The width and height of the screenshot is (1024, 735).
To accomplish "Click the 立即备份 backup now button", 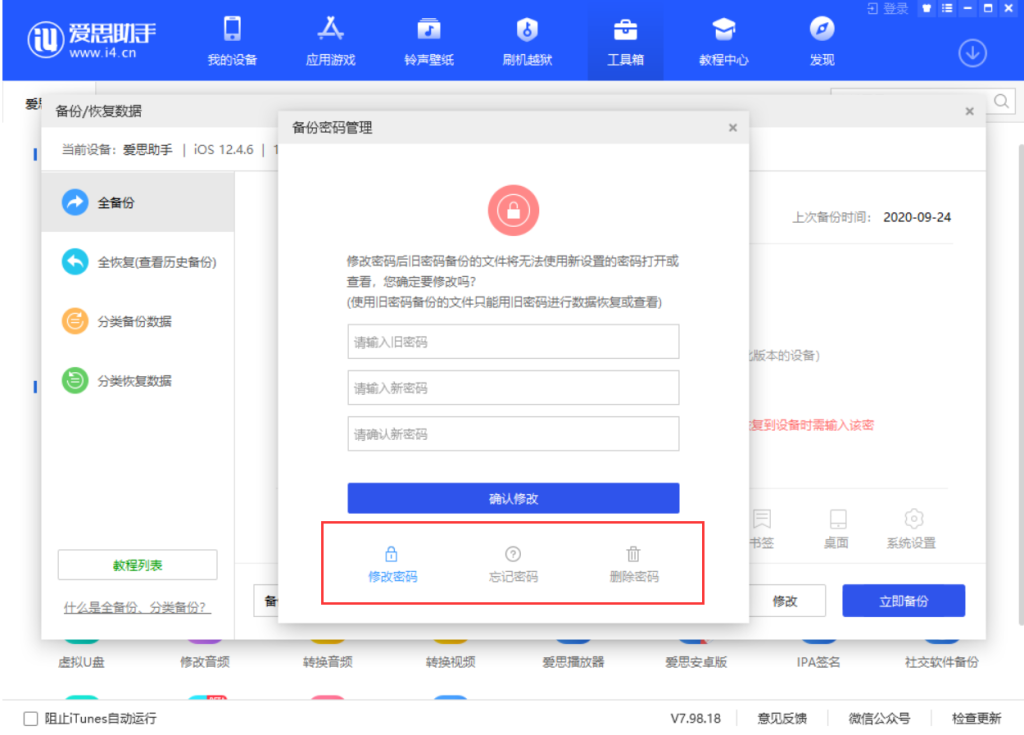I will click(x=903, y=601).
